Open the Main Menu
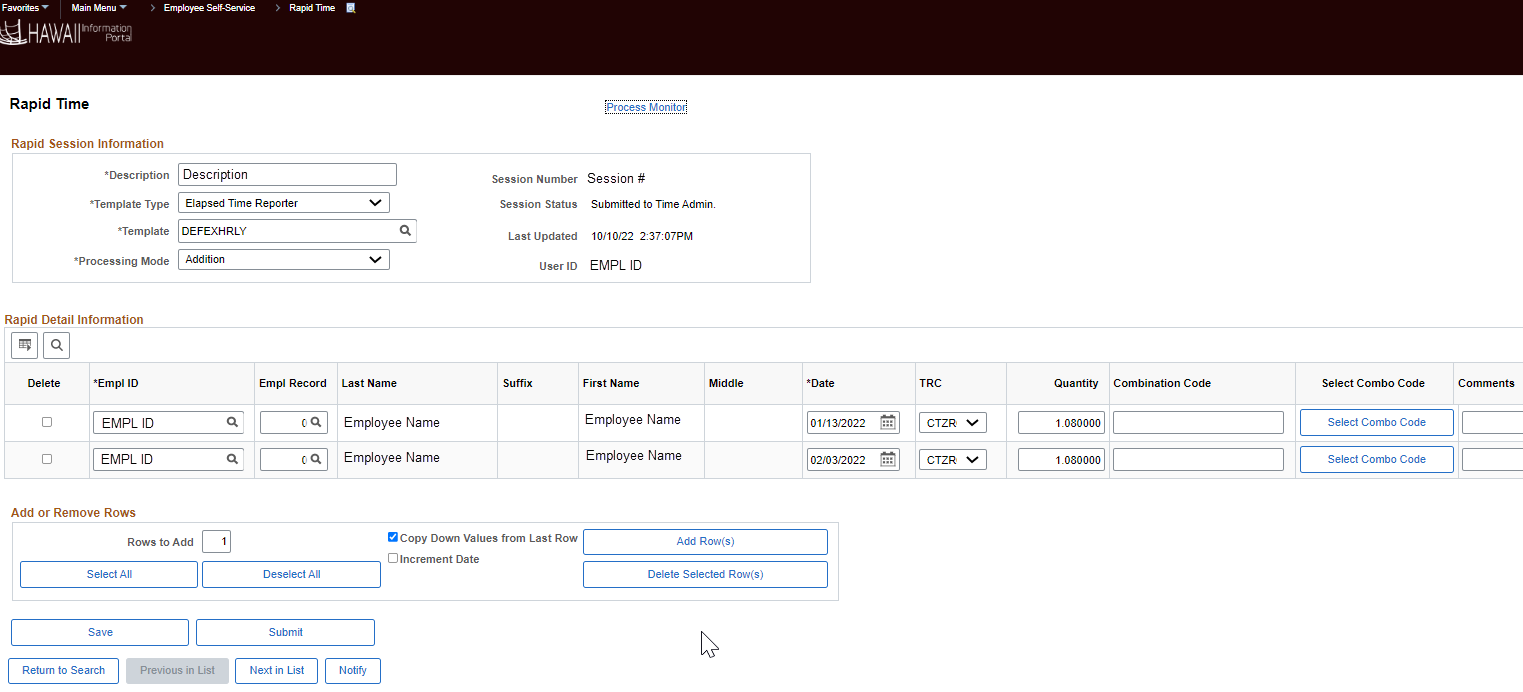 pos(97,8)
